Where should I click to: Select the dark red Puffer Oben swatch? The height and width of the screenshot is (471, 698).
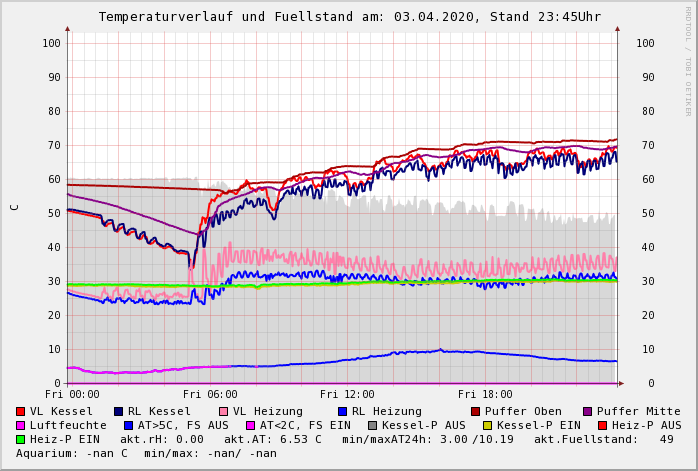pos(476,411)
